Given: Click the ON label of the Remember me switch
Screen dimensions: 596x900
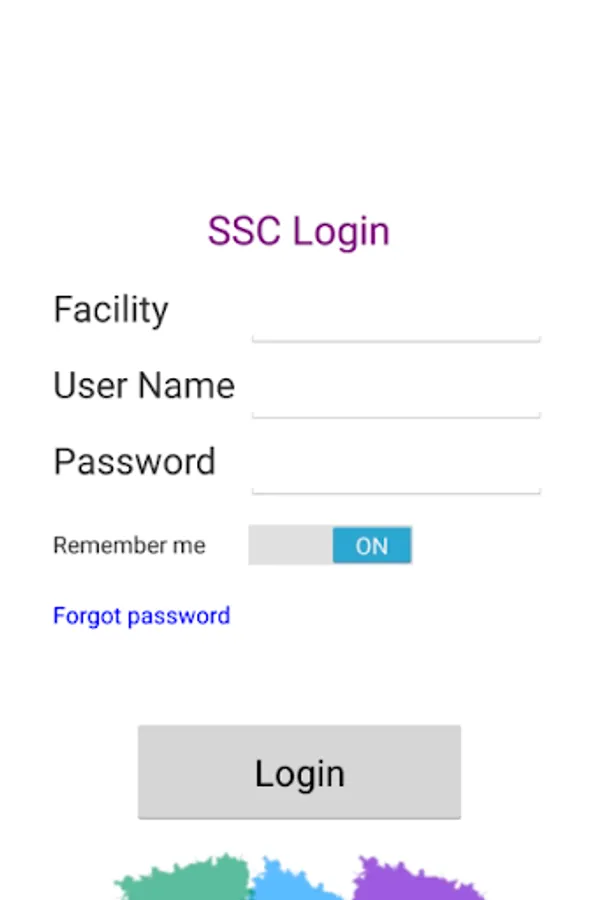Looking at the screenshot, I should [x=371, y=546].
